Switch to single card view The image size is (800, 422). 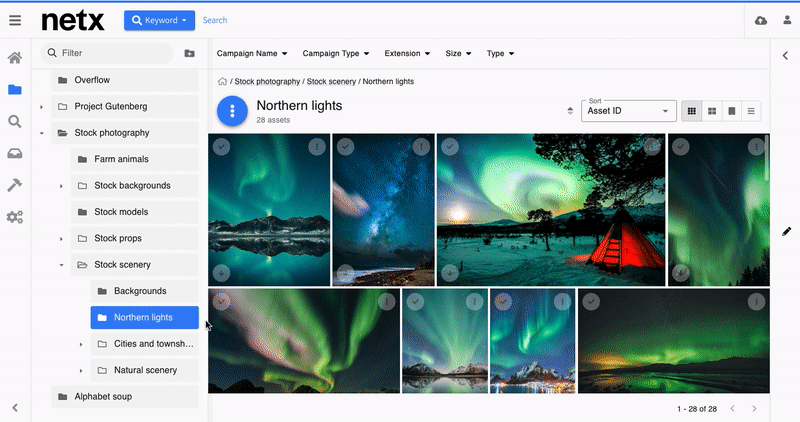[x=732, y=111]
